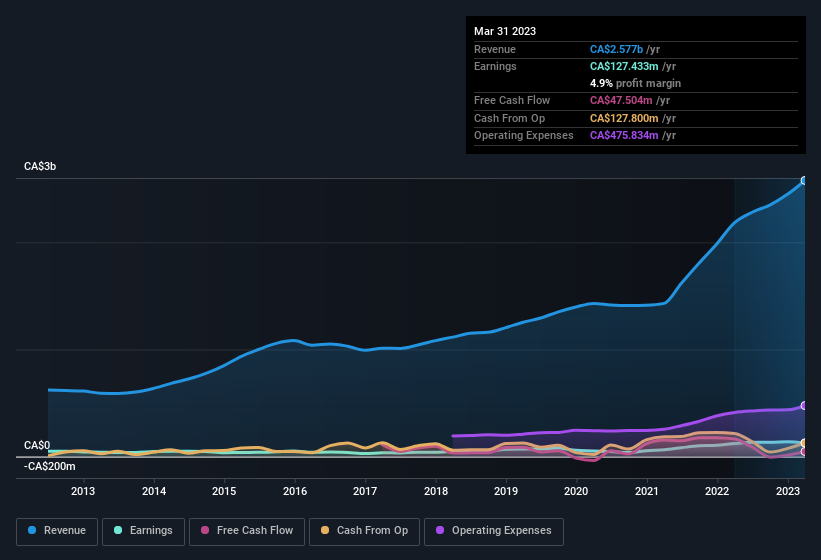Click the 2021 x-axis label
The image size is (821, 560).
coord(647,491)
